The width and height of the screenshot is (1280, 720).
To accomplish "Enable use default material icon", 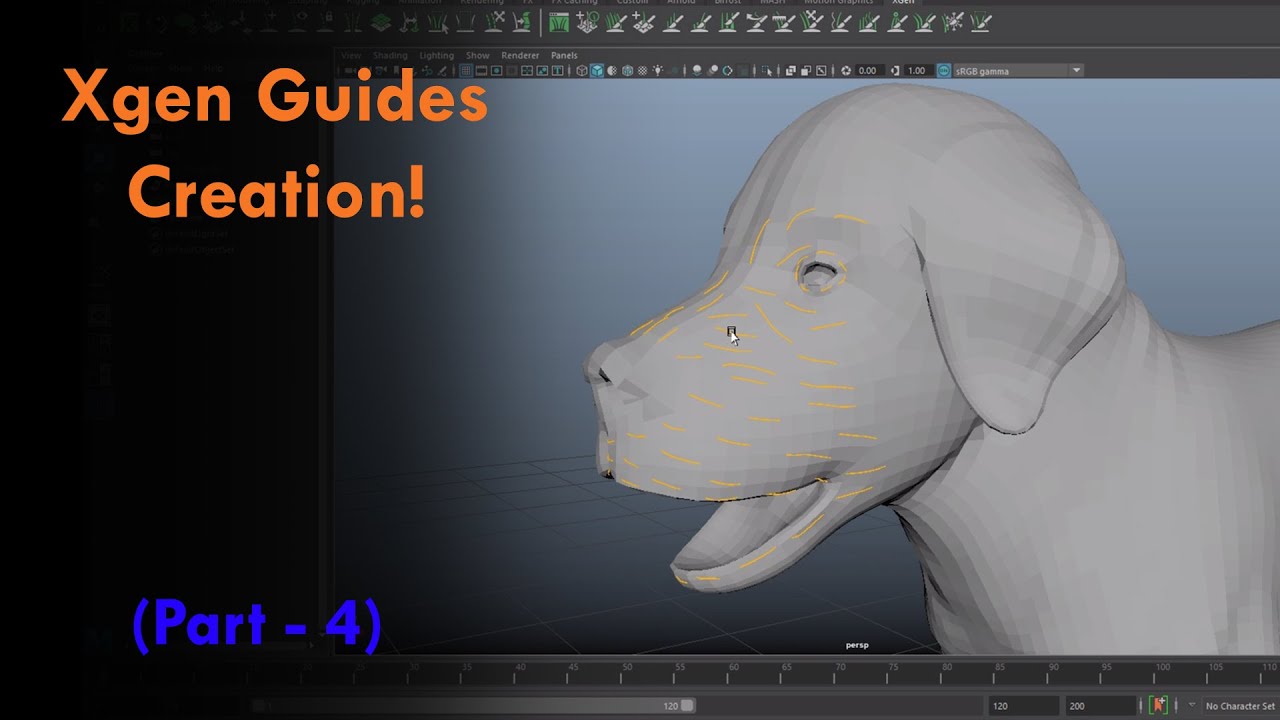I will click(x=612, y=71).
